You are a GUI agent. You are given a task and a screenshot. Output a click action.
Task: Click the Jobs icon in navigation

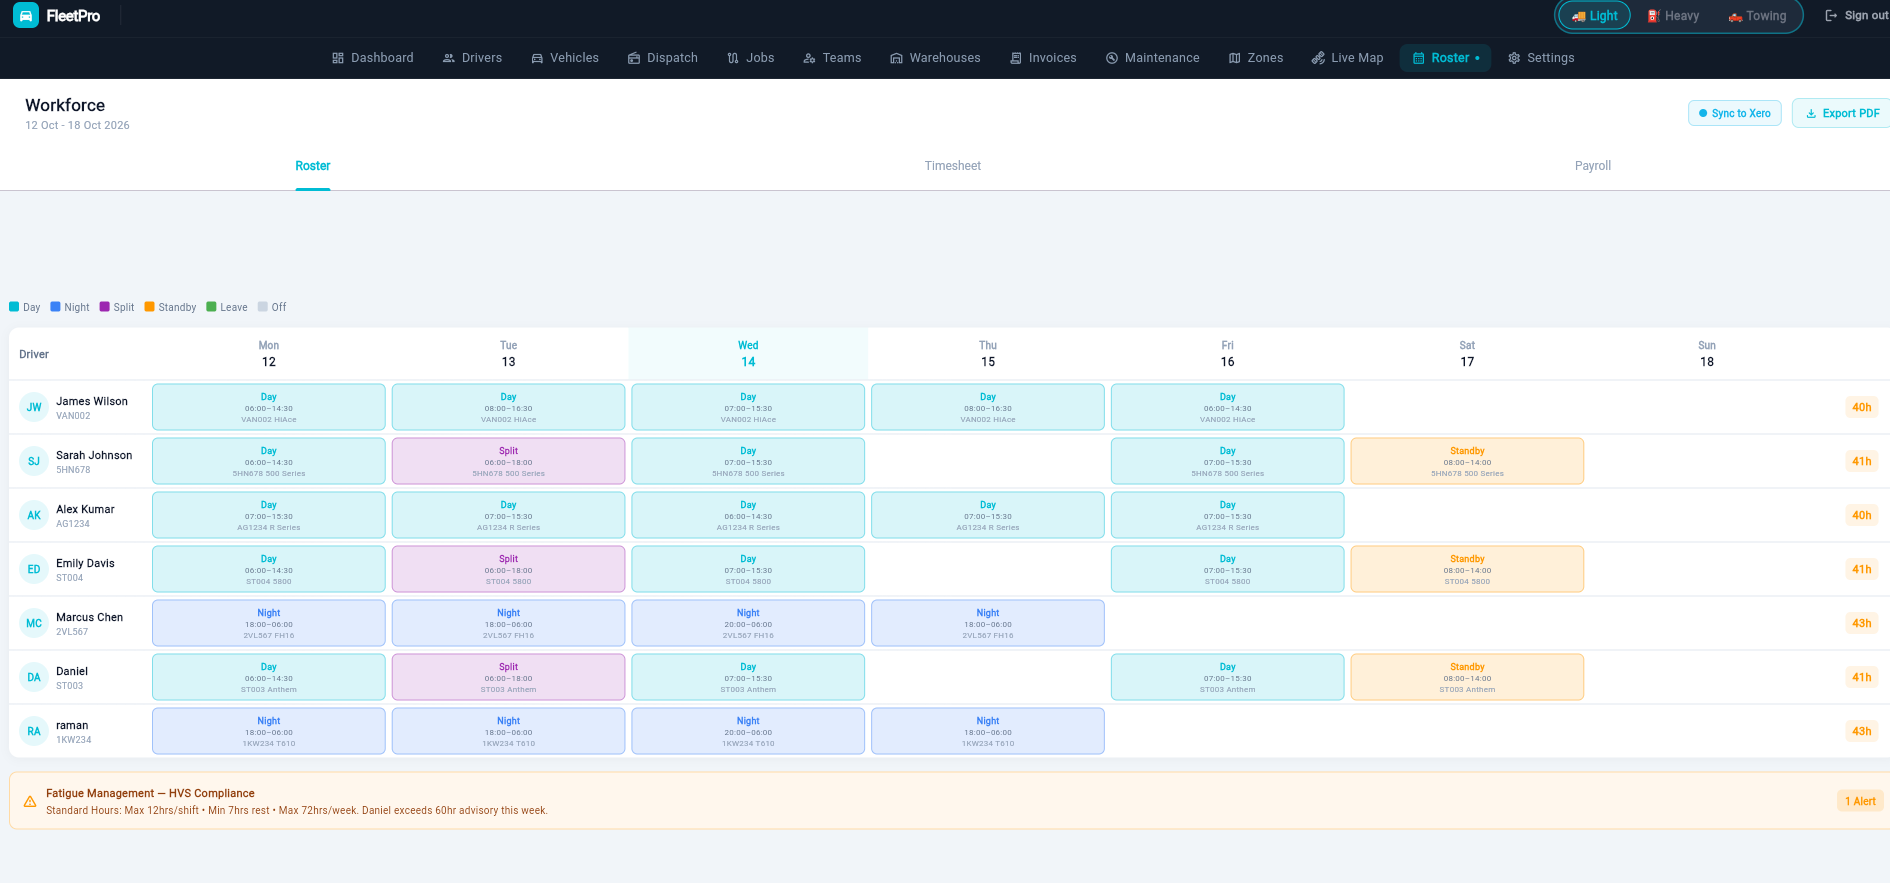click(733, 58)
